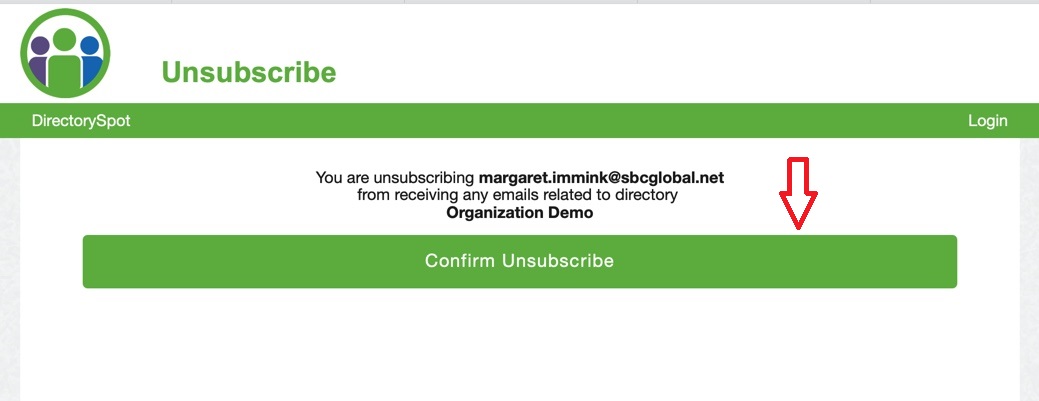Click the Unsubscribe page heading
This screenshot has height=401, width=1039.
coord(248,72)
